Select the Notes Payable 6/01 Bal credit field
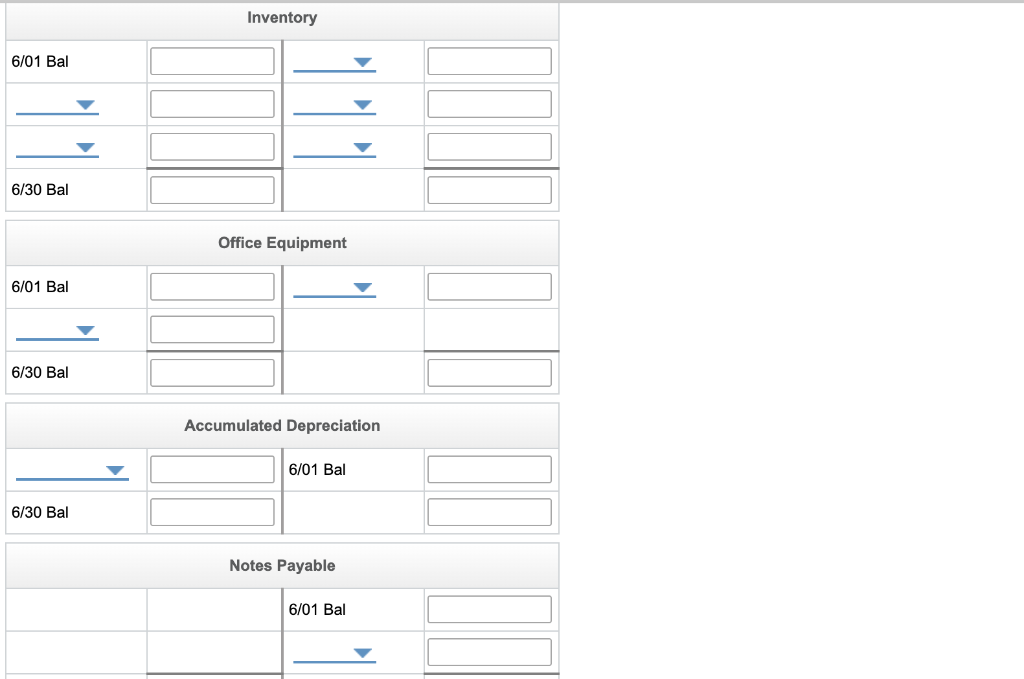Image resolution: width=1024 pixels, height=679 pixels. [489, 608]
